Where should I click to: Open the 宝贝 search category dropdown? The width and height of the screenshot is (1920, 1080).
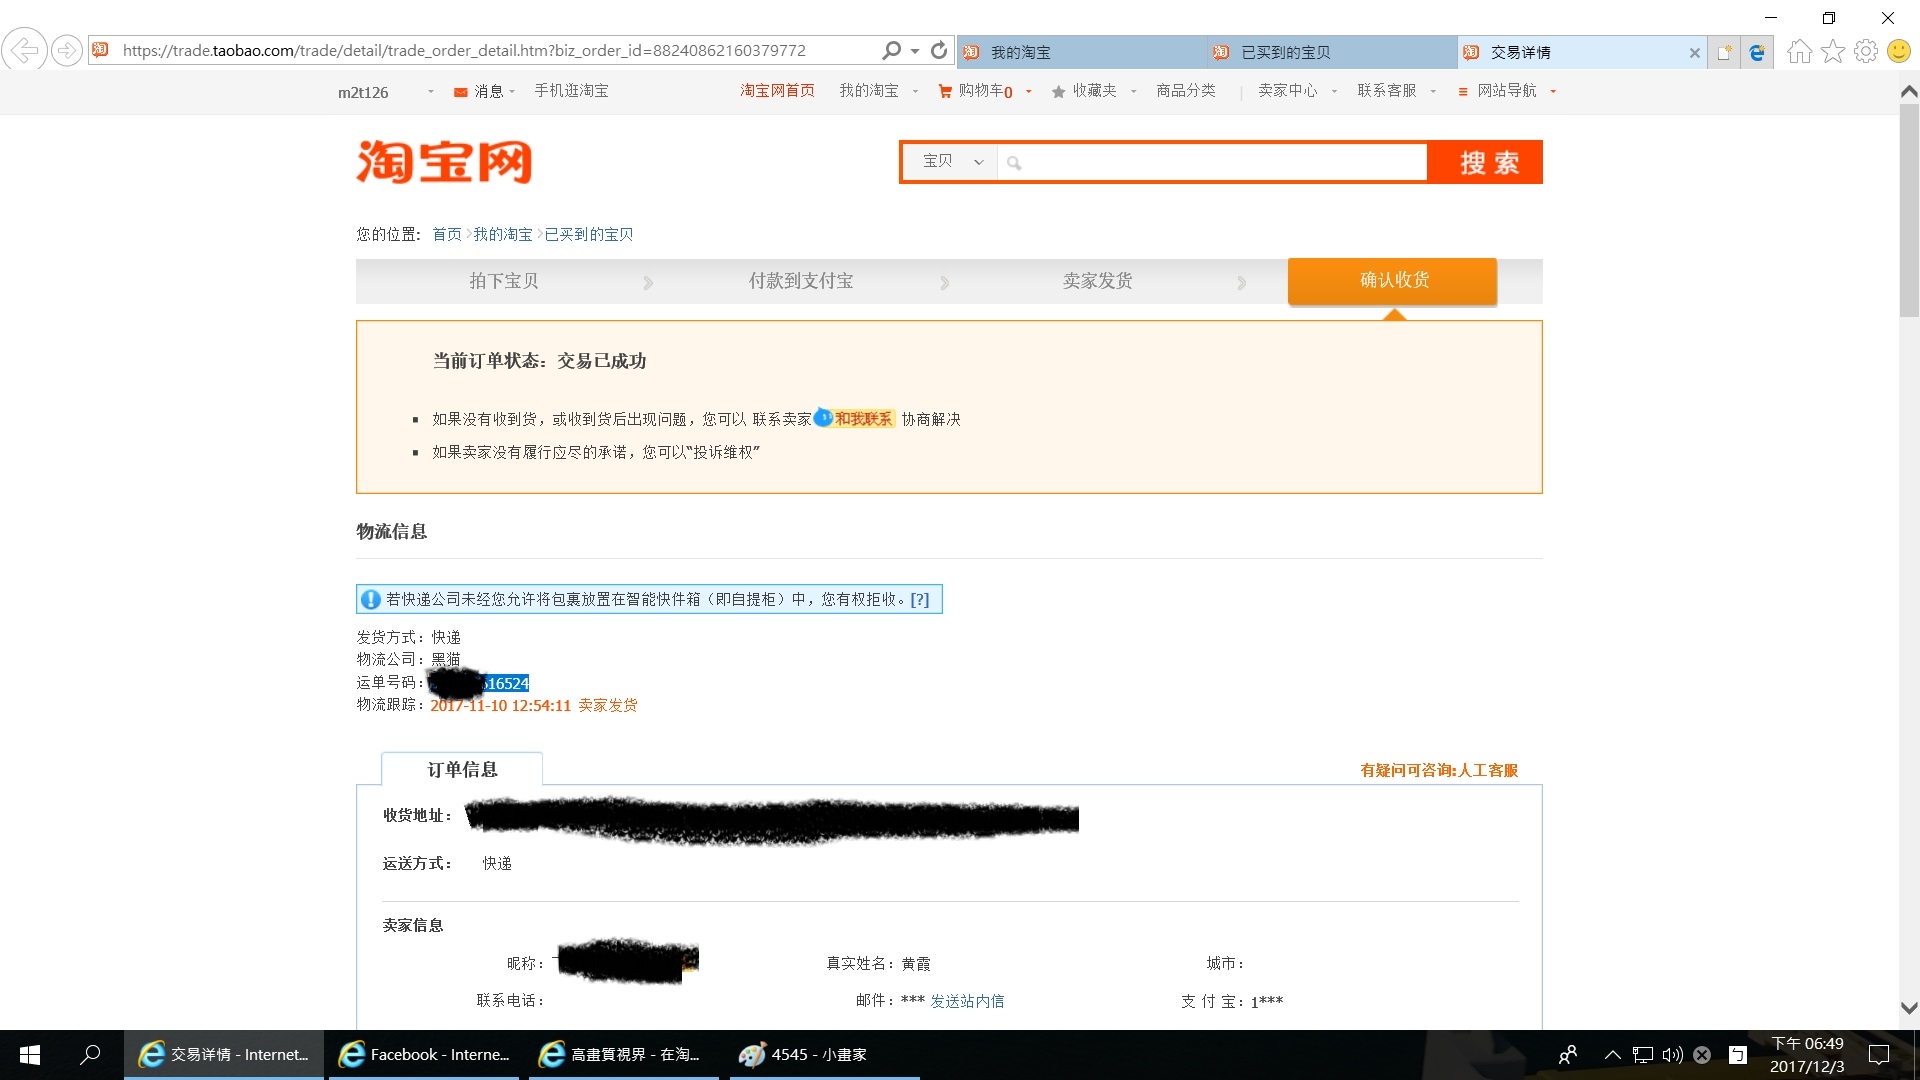(950, 161)
